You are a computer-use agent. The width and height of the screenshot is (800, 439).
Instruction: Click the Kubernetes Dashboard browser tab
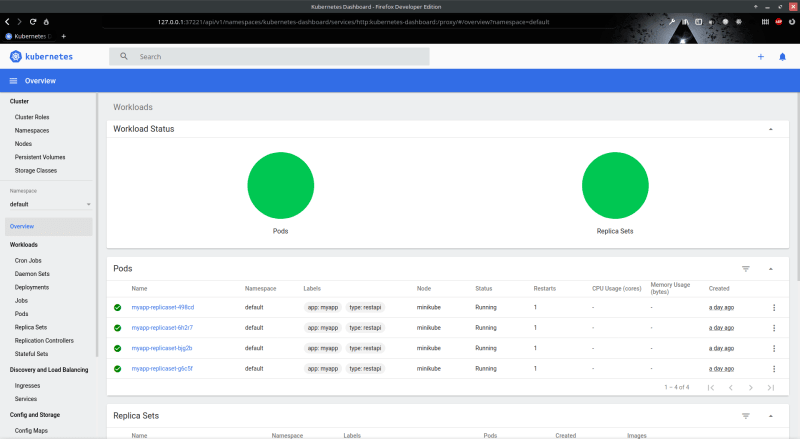click(x=30, y=36)
